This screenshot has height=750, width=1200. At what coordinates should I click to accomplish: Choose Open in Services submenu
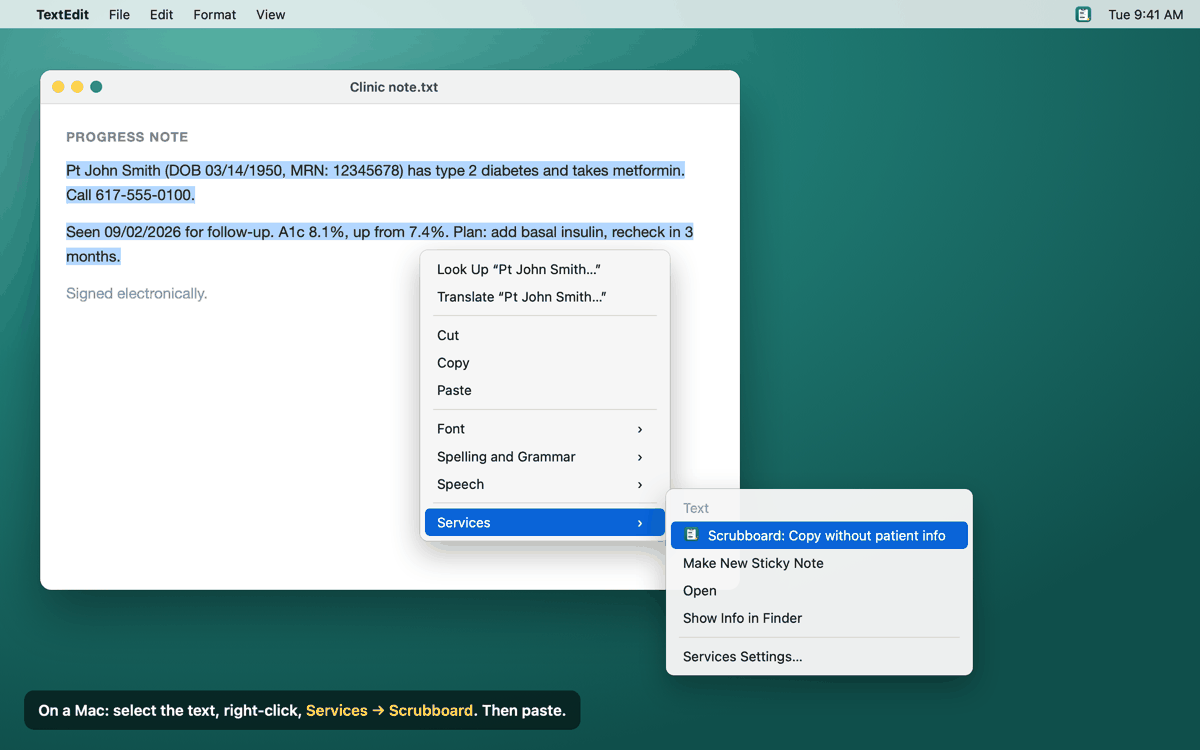coord(819,591)
